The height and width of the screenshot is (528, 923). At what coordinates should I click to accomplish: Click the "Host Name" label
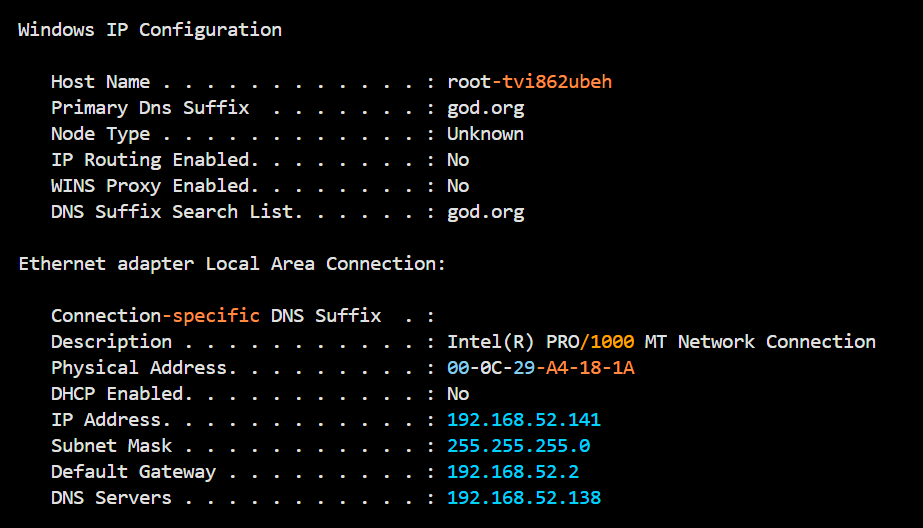tap(100, 82)
